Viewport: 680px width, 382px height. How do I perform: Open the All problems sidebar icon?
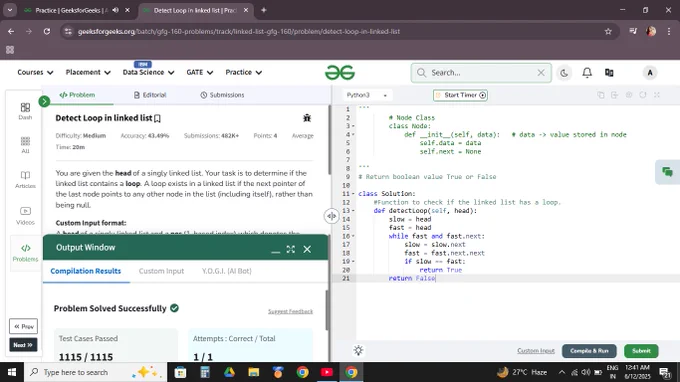click(x=25, y=145)
